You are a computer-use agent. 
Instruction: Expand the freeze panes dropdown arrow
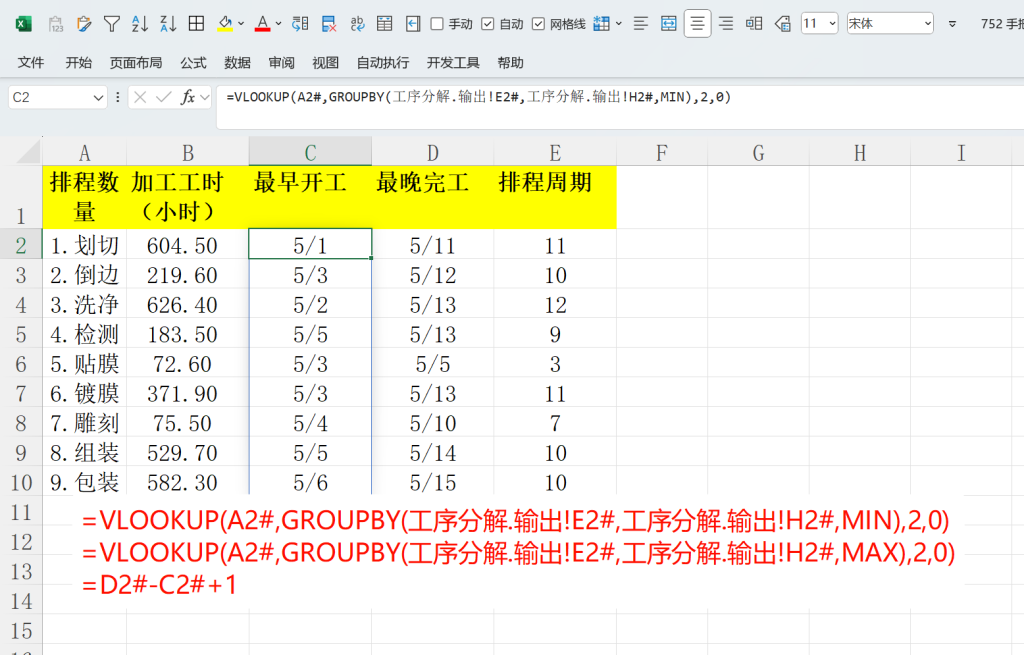click(618, 24)
